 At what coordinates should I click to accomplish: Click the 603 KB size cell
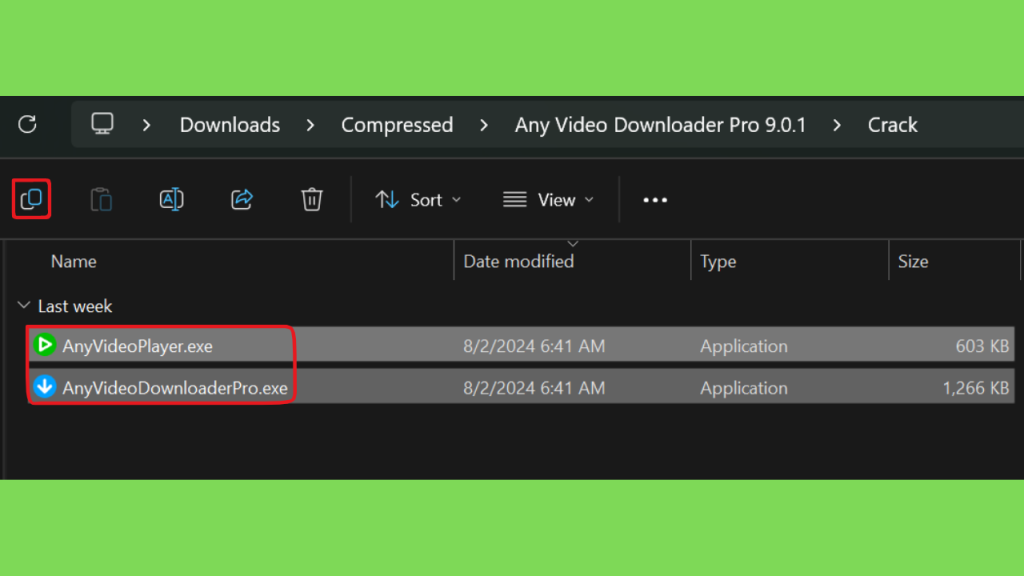[982, 345]
